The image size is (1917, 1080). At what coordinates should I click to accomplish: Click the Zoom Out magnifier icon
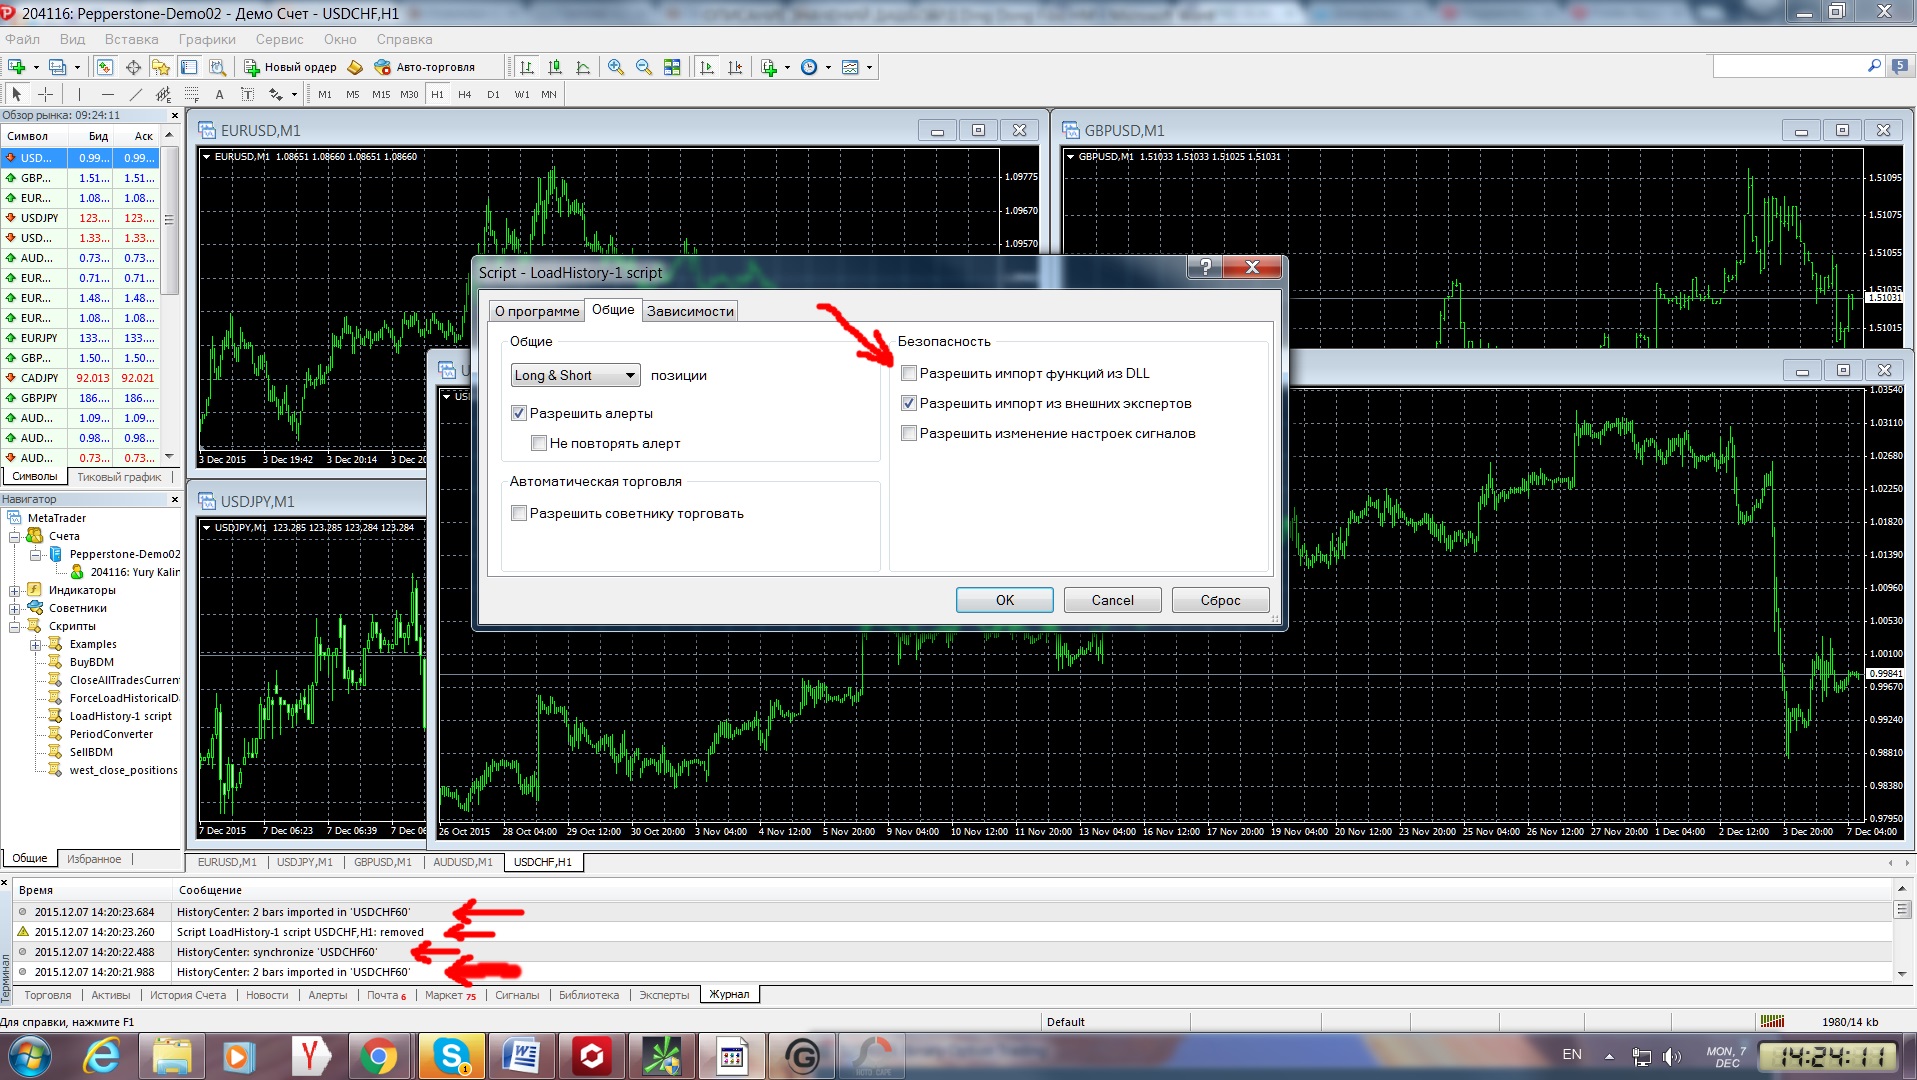[x=644, y=67]
